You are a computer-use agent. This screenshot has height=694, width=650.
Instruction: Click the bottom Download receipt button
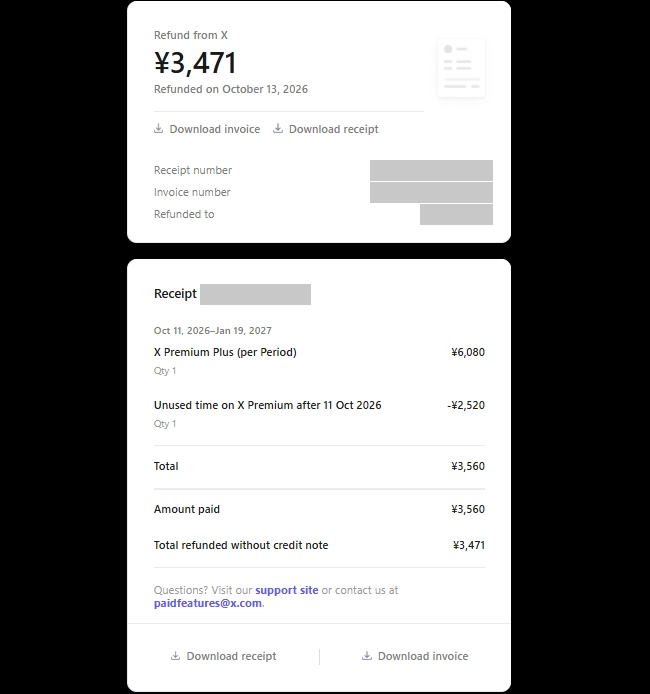pos(223,656)
